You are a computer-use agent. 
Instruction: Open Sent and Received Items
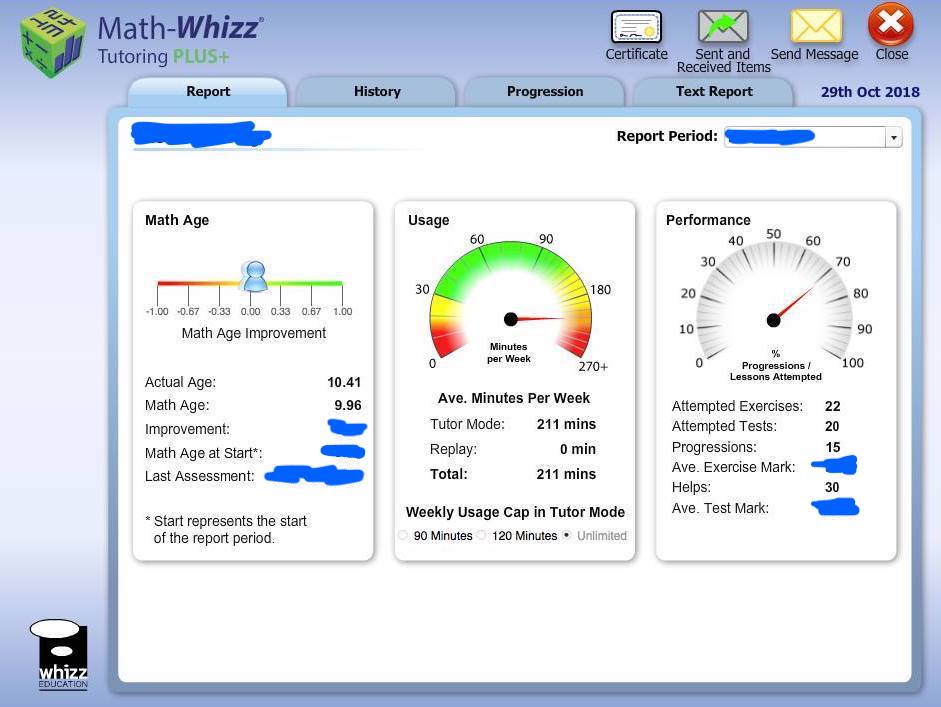point(722,28)
